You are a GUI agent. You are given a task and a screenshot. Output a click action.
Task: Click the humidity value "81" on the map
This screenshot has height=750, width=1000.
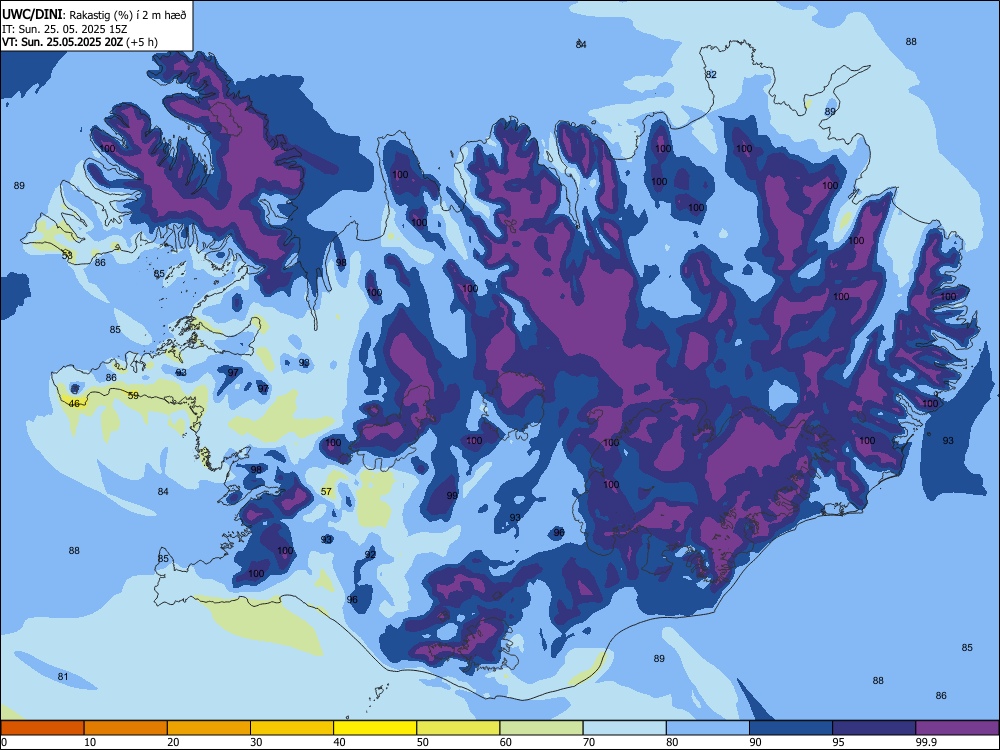[62, 677]
